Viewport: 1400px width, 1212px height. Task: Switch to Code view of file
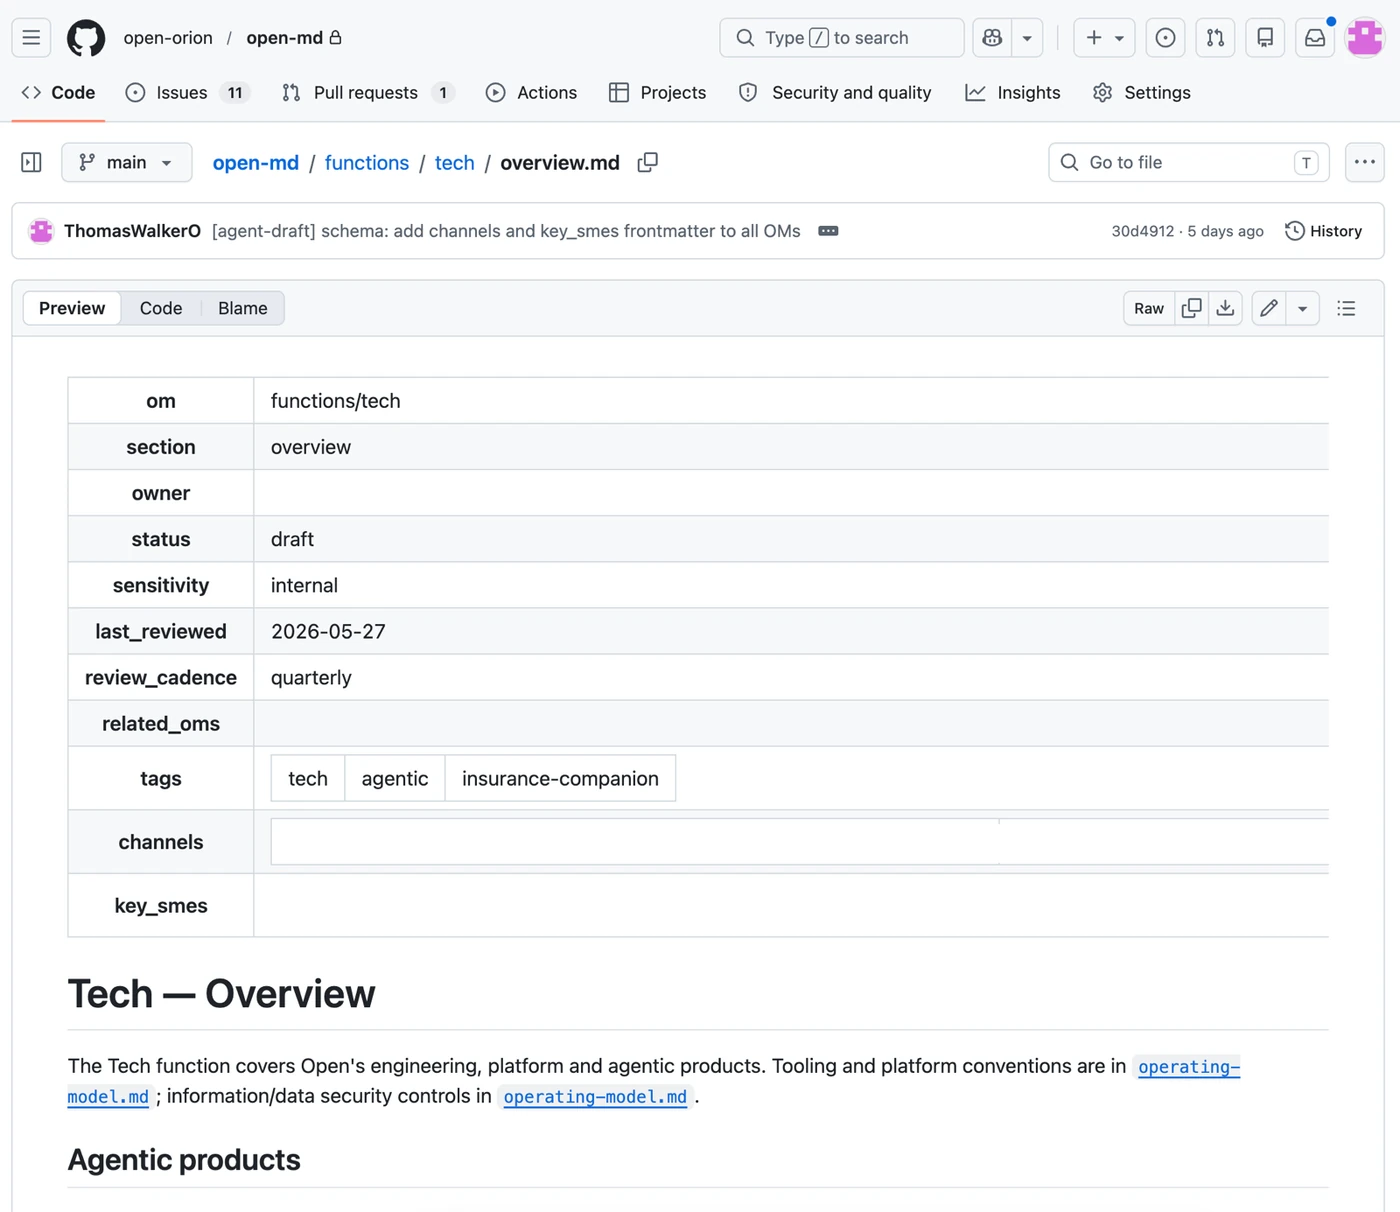click(x=161, y=308)
